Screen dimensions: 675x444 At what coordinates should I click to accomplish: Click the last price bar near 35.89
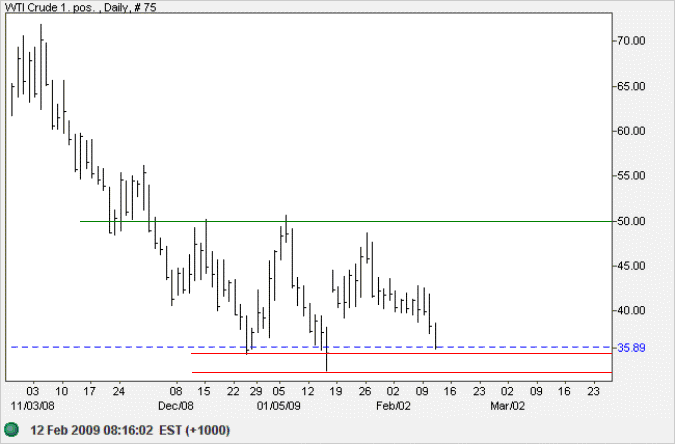(435, 336)
